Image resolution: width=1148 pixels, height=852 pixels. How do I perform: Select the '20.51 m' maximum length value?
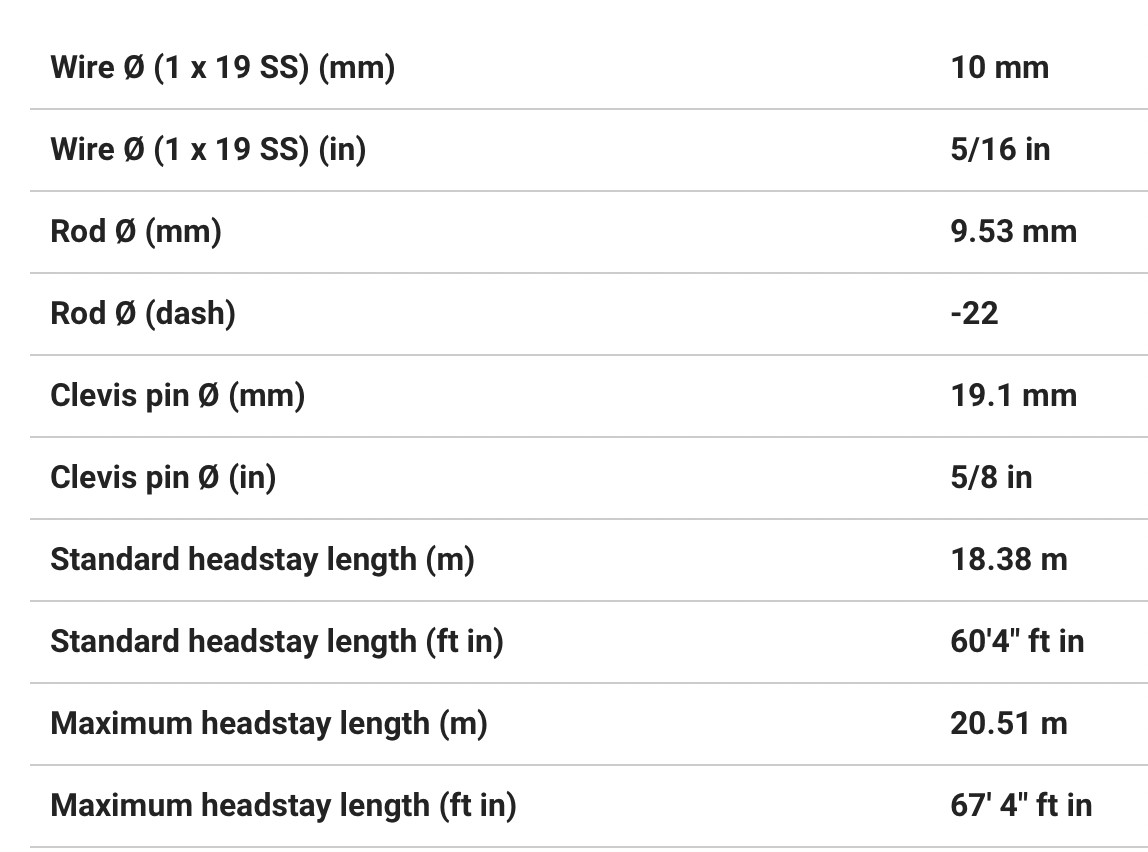tap(1008, 724)
